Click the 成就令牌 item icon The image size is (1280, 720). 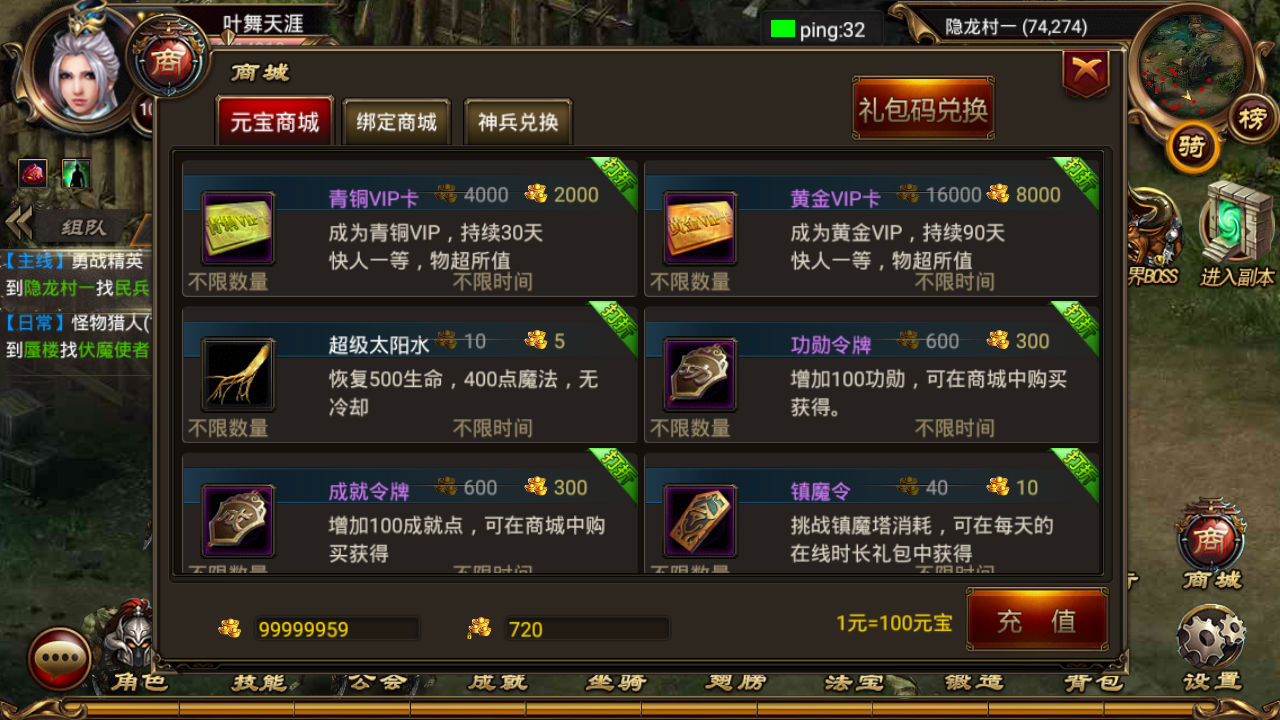pos(238,520)
